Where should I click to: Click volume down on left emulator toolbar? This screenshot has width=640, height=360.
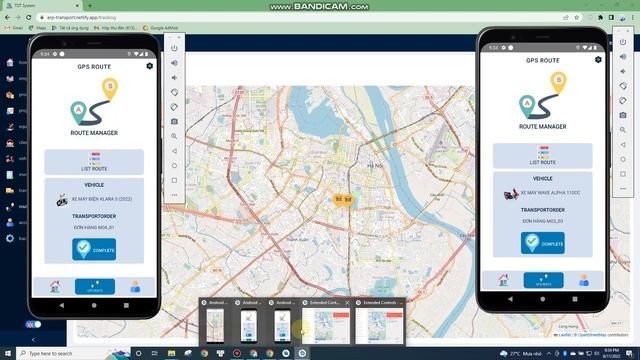pyautogui.click(x=174, y=78)
